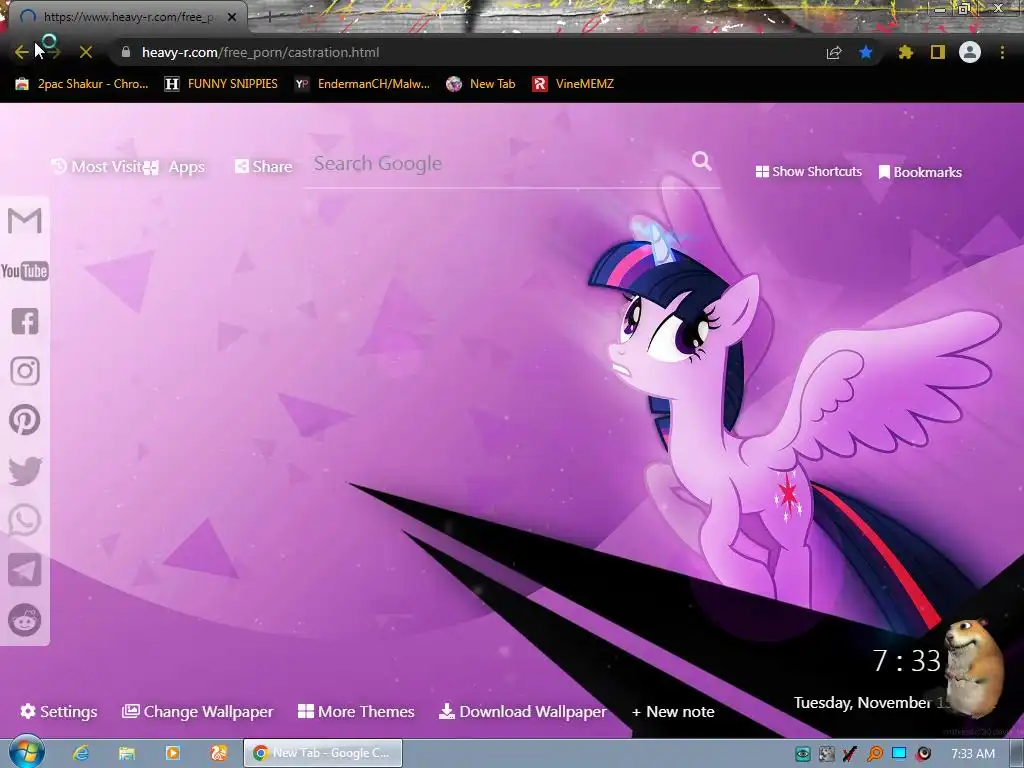Viewport: 1024px width, 768px height.
Task: Open the orange taskbar app icon
Action: coord(219,753)
